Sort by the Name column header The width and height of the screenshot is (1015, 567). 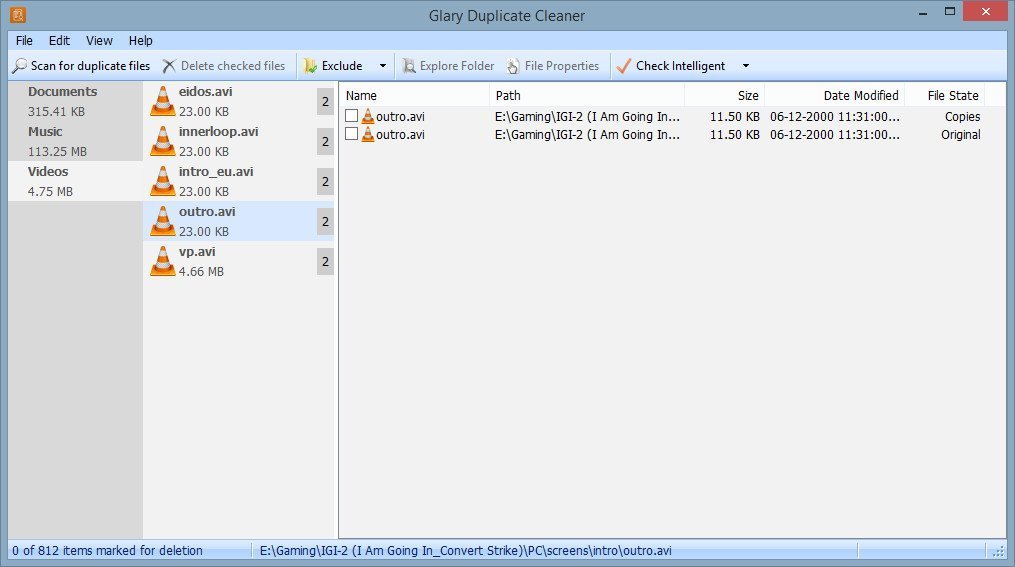coord(414,96)
